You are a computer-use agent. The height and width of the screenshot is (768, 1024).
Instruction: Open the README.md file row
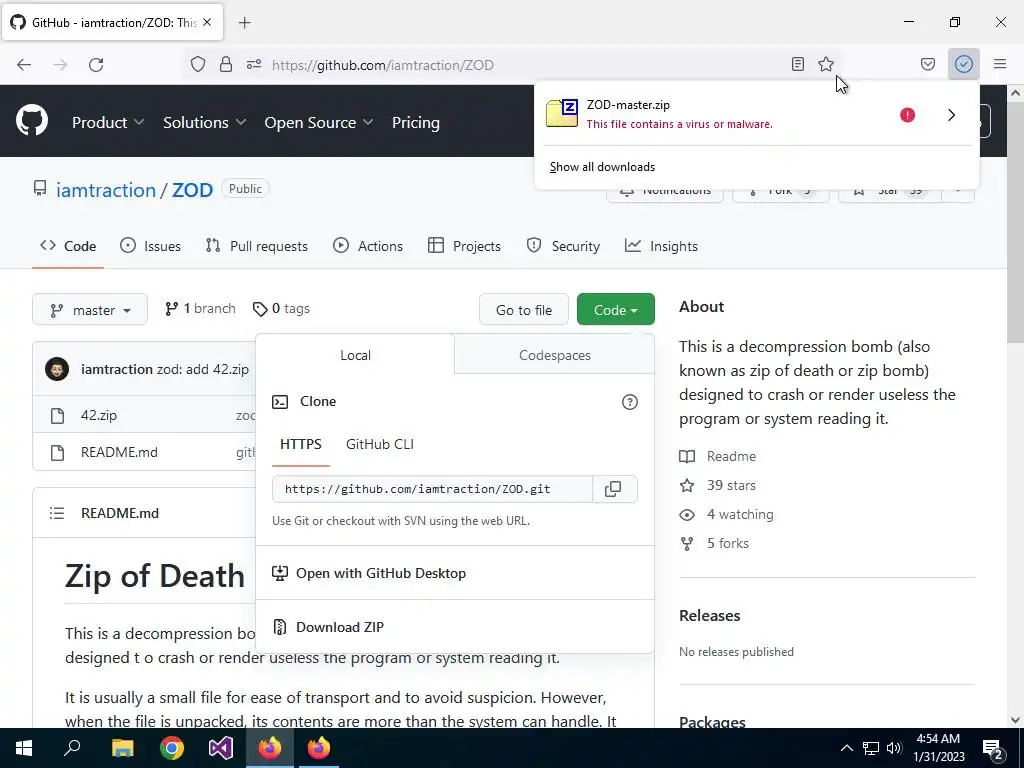120,452
